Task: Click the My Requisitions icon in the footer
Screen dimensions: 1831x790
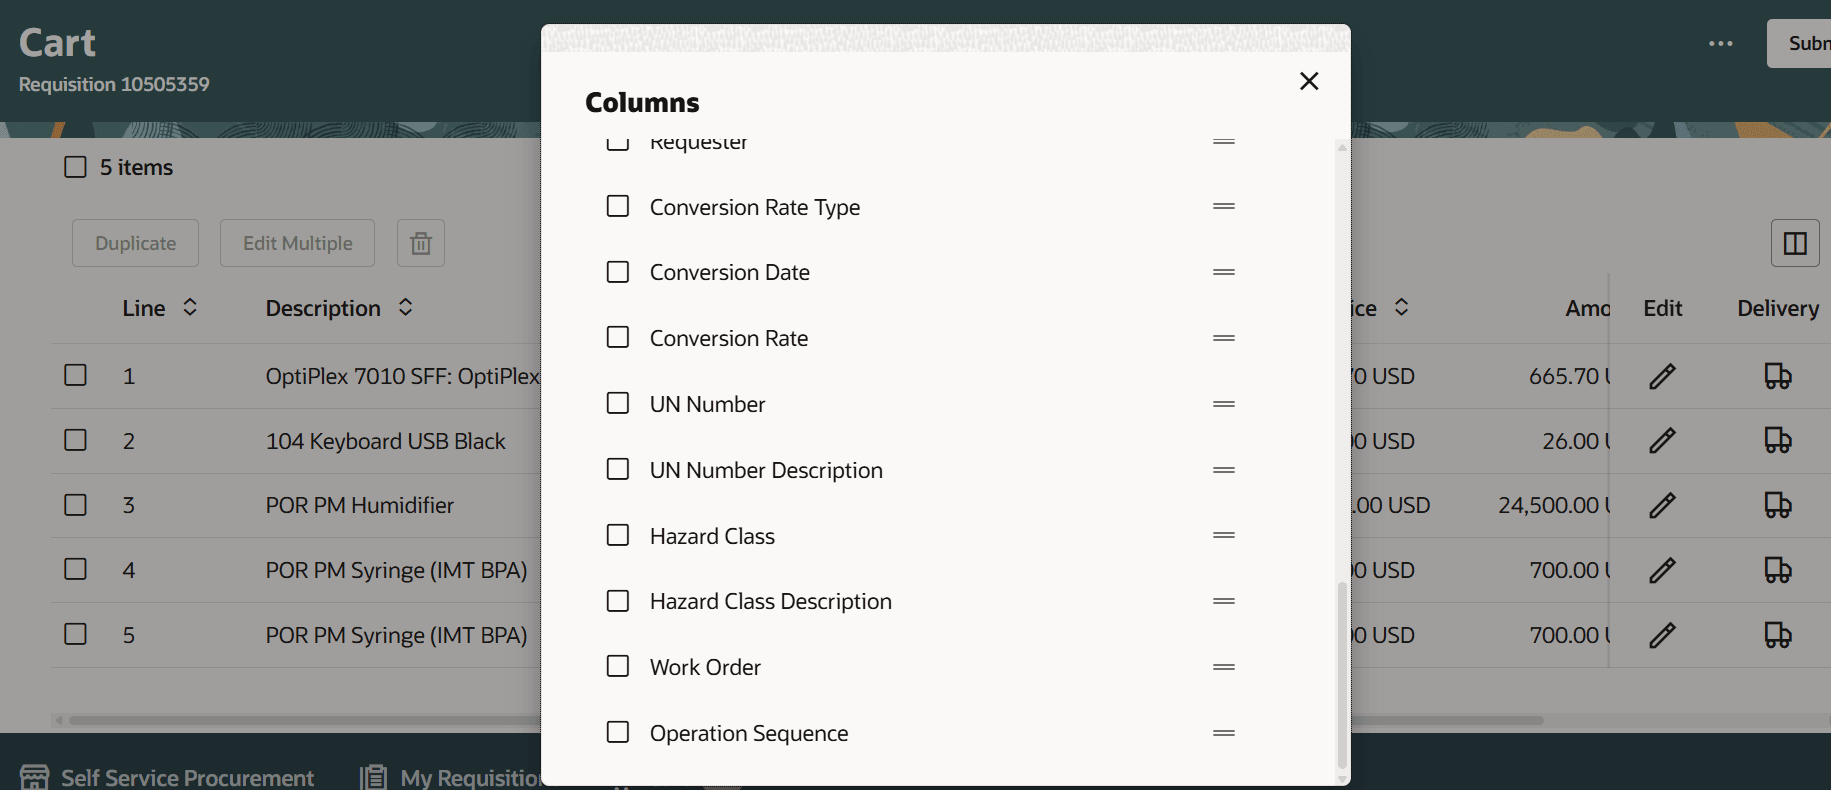Action: (372, 775)
